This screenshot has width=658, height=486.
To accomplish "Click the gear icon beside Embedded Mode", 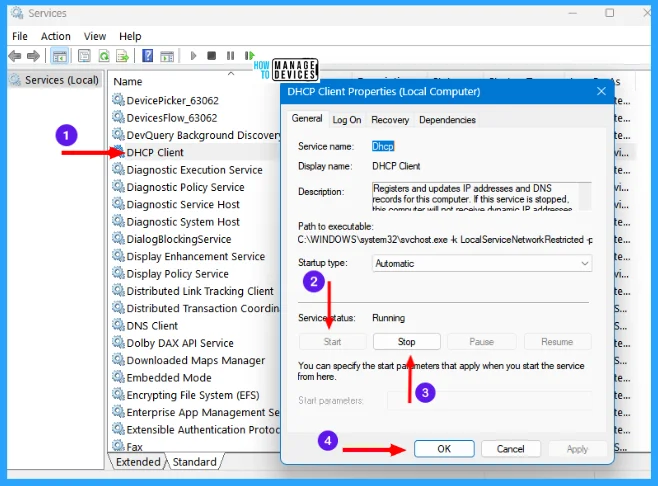I will 118,377.
